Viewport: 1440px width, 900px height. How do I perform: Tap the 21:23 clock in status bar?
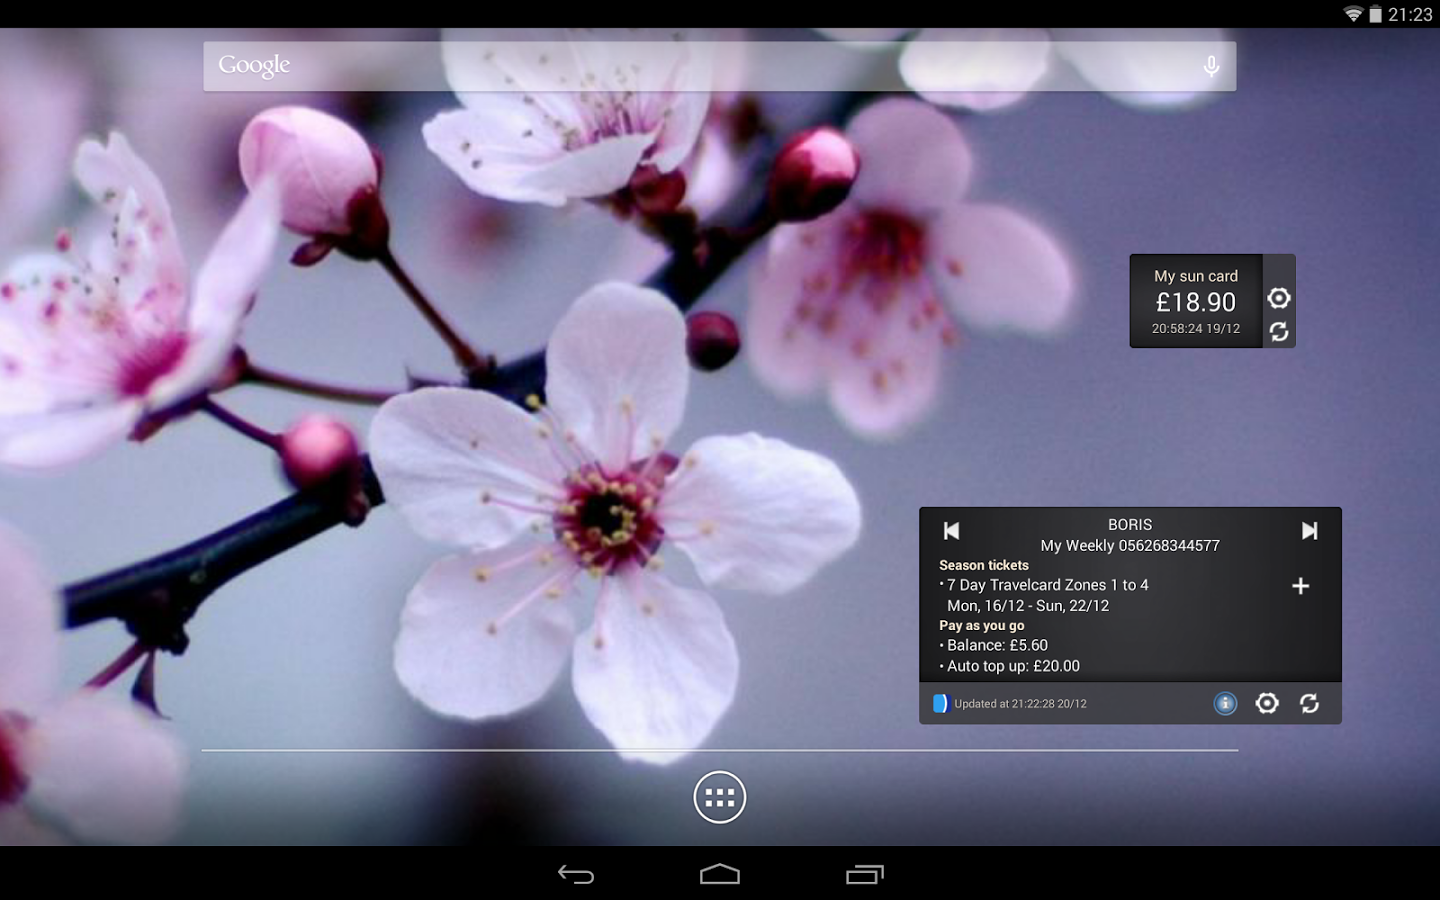pos(1410,14)
